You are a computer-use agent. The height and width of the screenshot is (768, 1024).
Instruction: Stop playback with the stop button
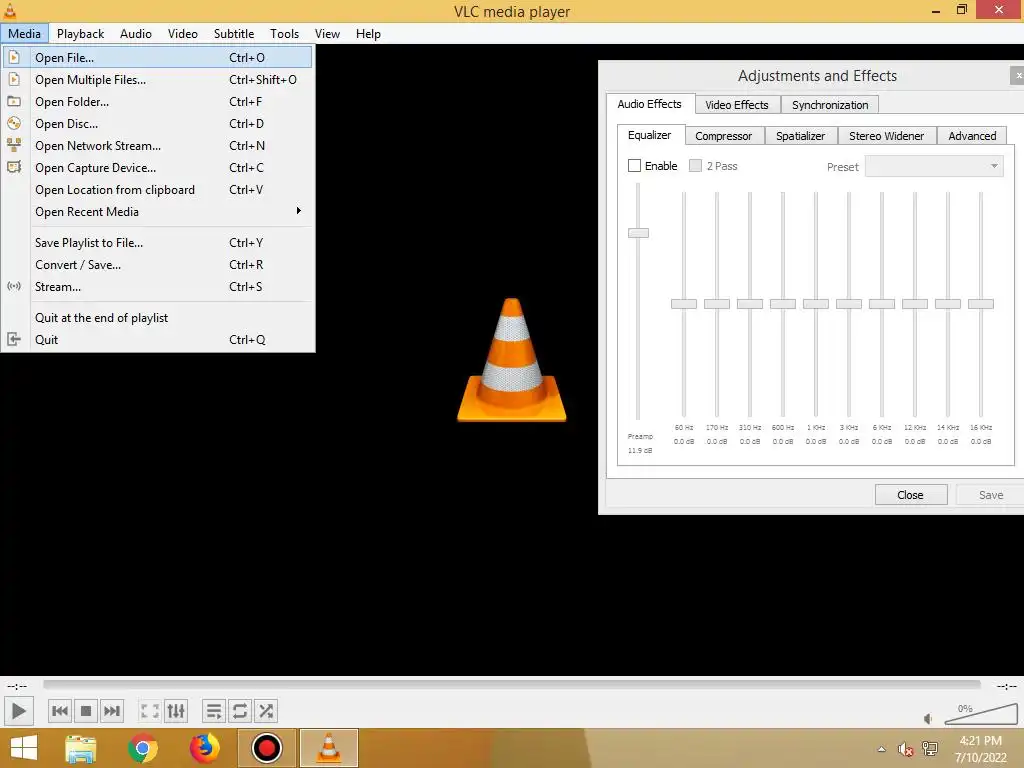(x=86, y=711)
